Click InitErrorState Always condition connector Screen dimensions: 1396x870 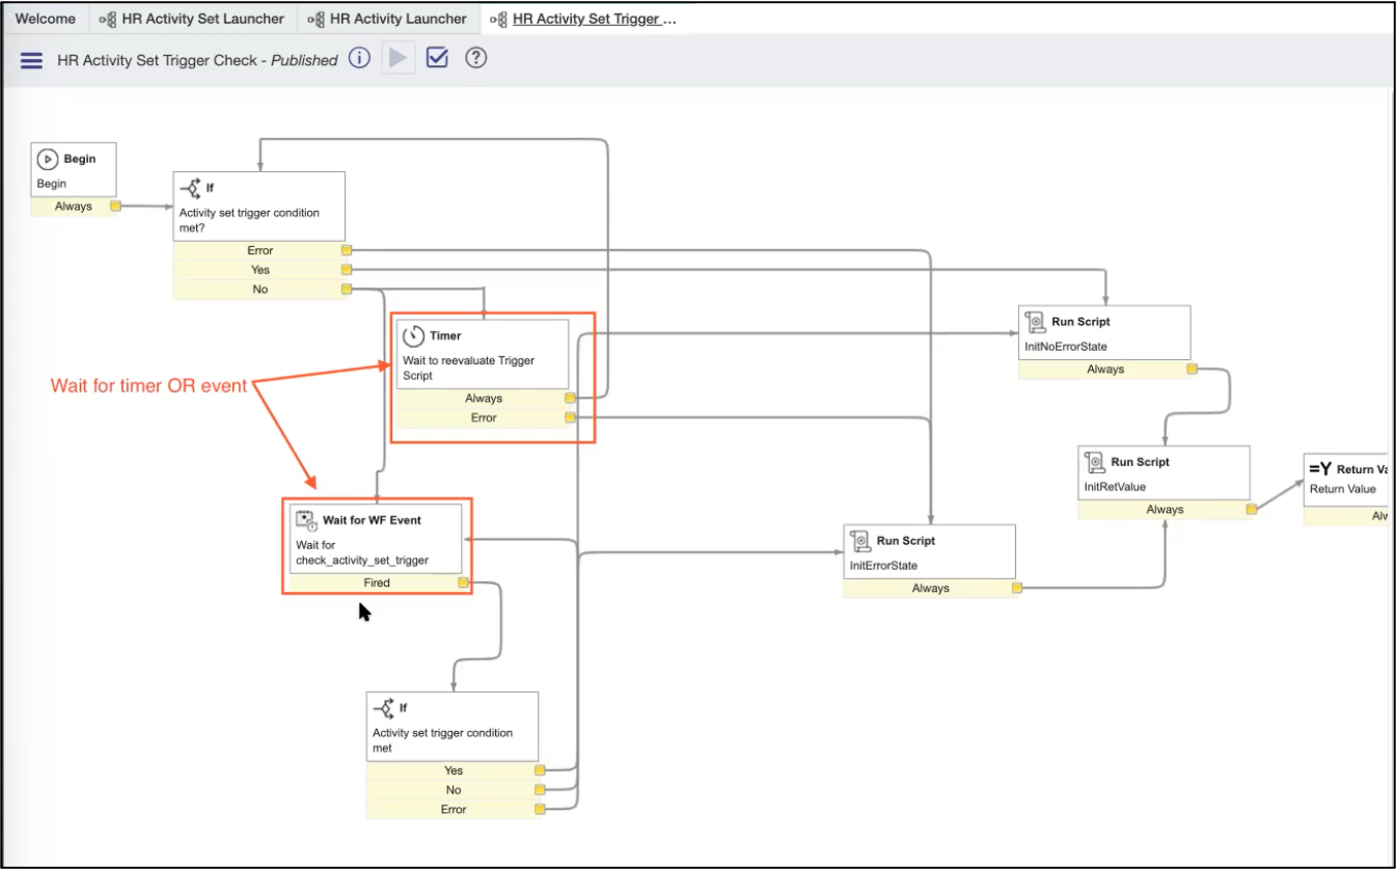1017,588
